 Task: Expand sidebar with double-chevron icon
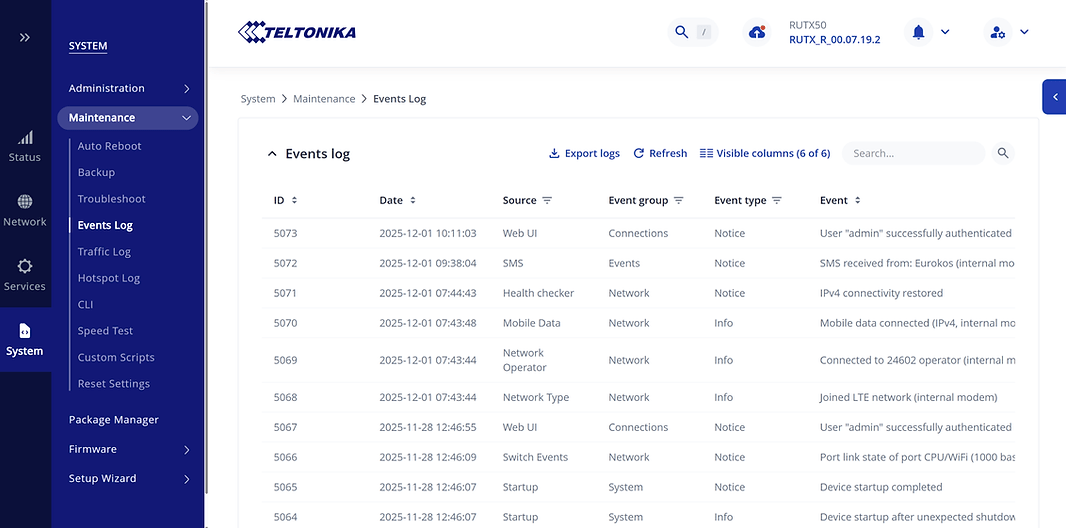[25, 37]
